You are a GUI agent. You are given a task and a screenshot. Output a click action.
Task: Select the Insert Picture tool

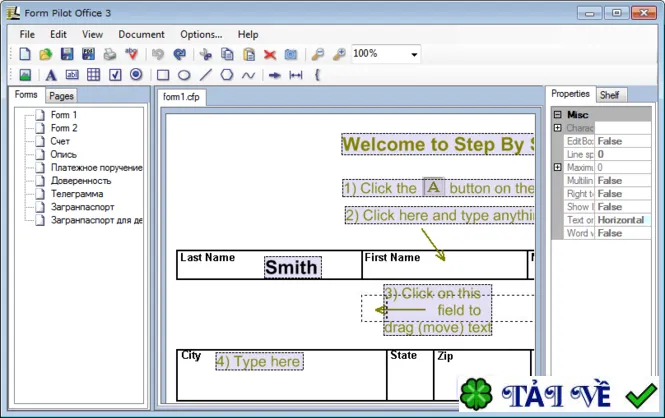[x=25, y=75]
